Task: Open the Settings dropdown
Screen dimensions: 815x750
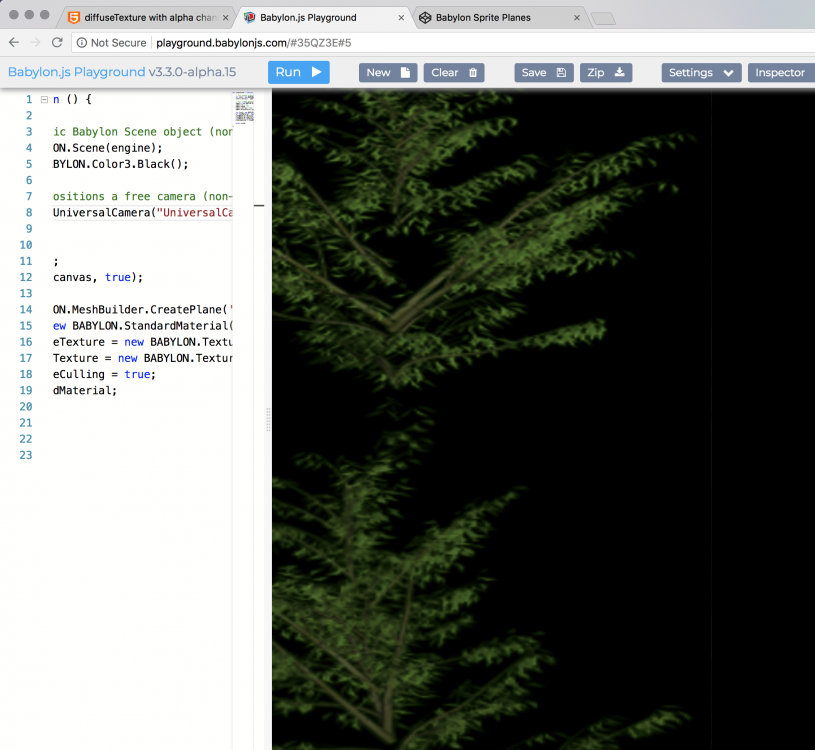Action: coord(701,73)
